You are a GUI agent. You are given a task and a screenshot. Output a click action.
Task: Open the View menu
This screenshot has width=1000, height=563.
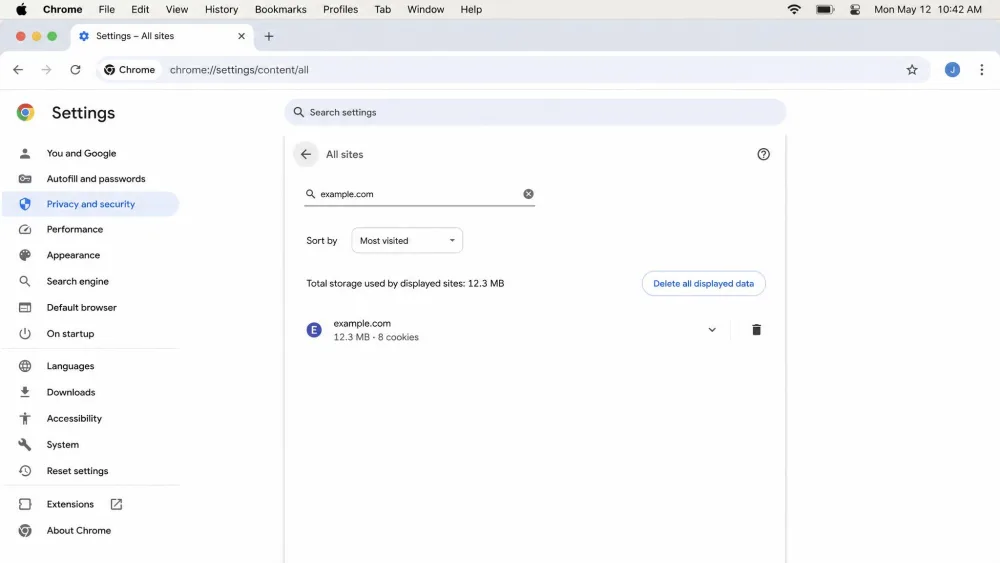click(x=177, y=9)
